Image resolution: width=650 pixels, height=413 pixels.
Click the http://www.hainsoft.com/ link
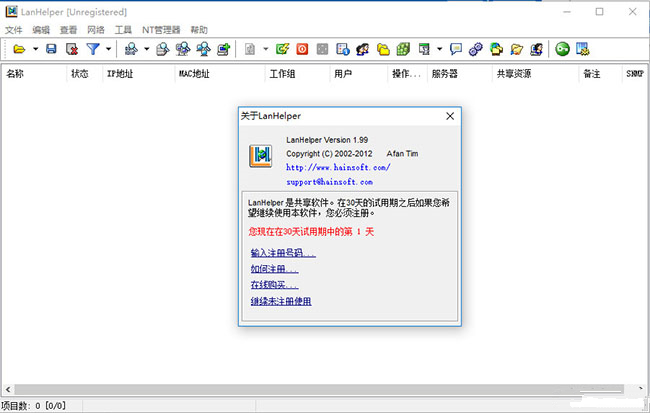pos(338,167)
